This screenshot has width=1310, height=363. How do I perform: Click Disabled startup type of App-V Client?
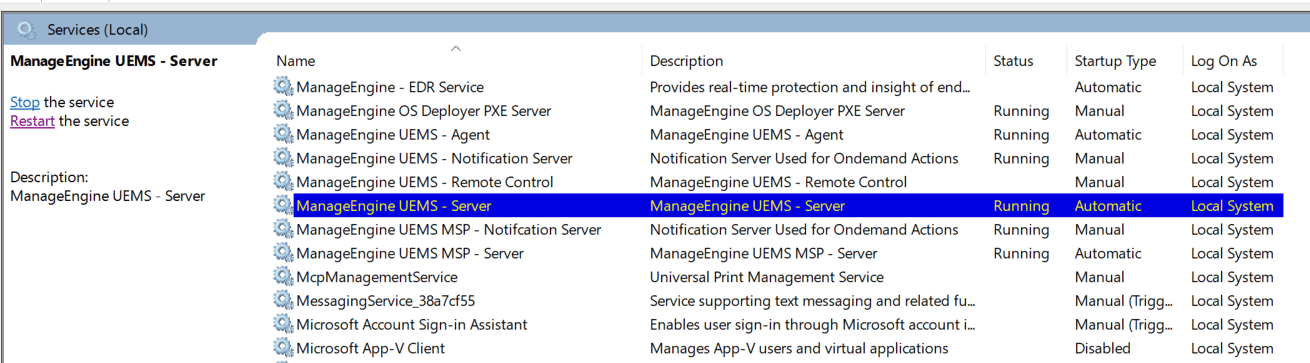(1103, 348)
